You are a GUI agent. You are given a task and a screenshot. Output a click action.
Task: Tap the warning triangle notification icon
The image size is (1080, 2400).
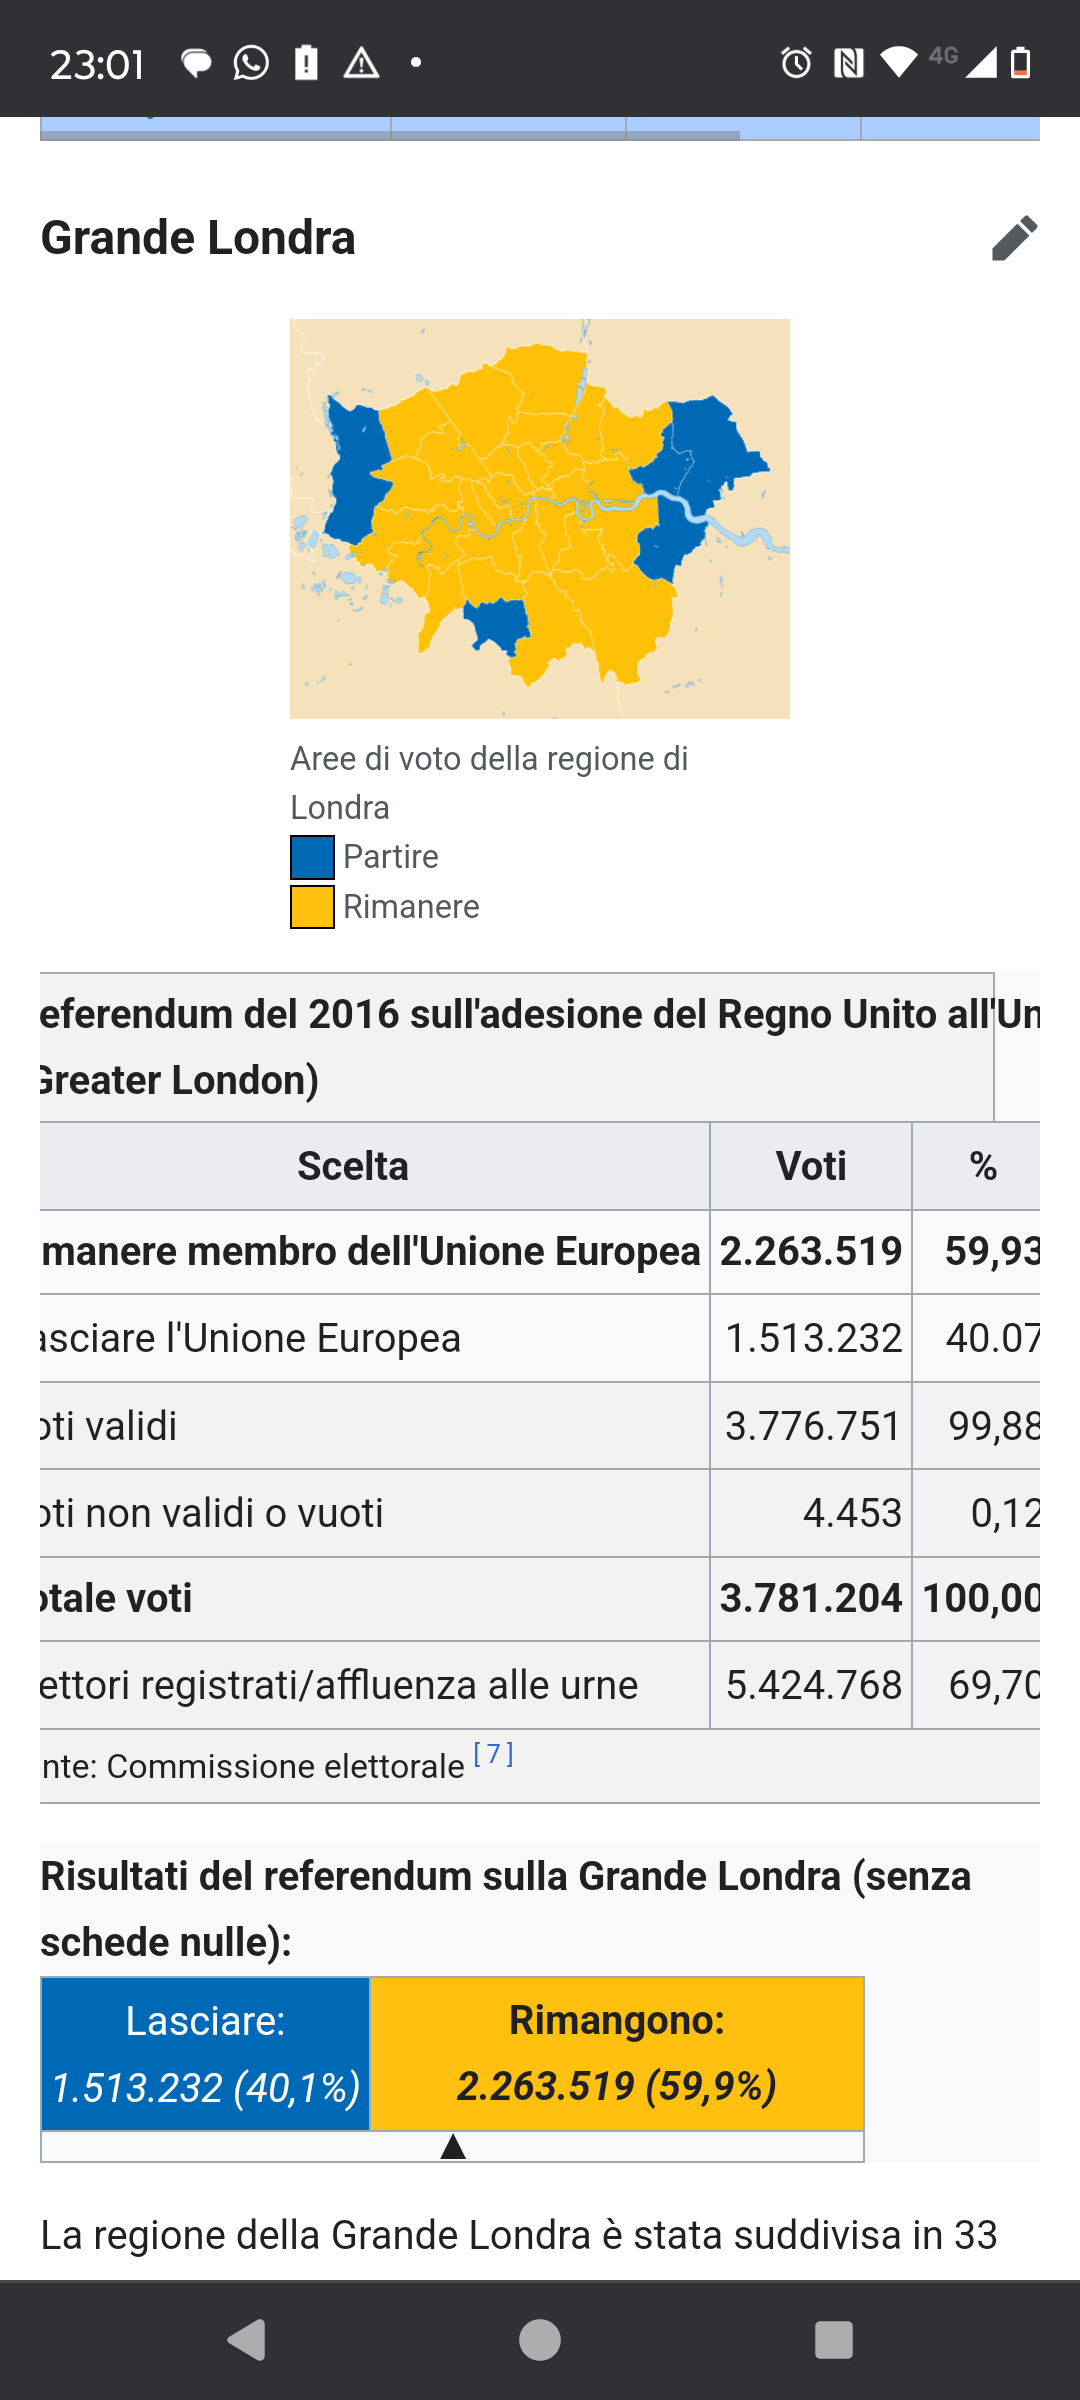361,63
